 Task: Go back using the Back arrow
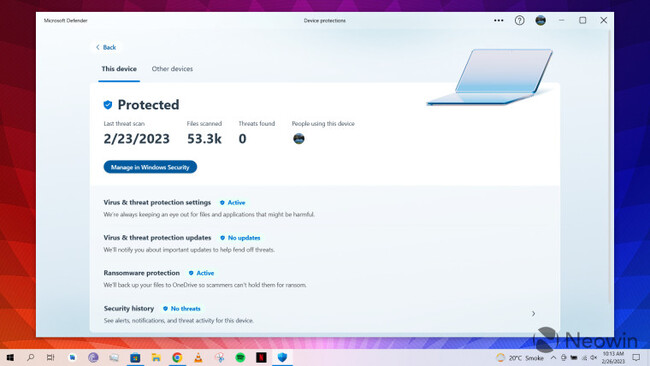(x=106, y=47)
